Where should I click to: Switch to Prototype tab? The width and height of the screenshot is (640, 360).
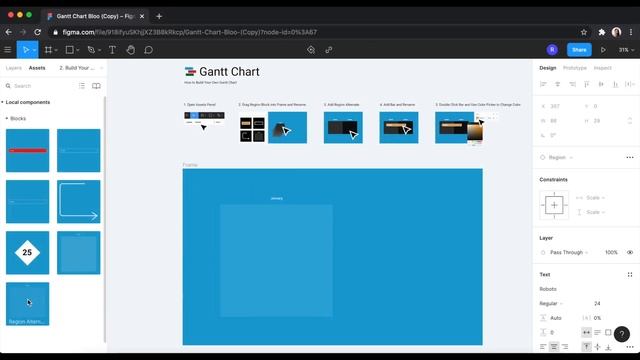pyautogui.click(x=575, y=68)
